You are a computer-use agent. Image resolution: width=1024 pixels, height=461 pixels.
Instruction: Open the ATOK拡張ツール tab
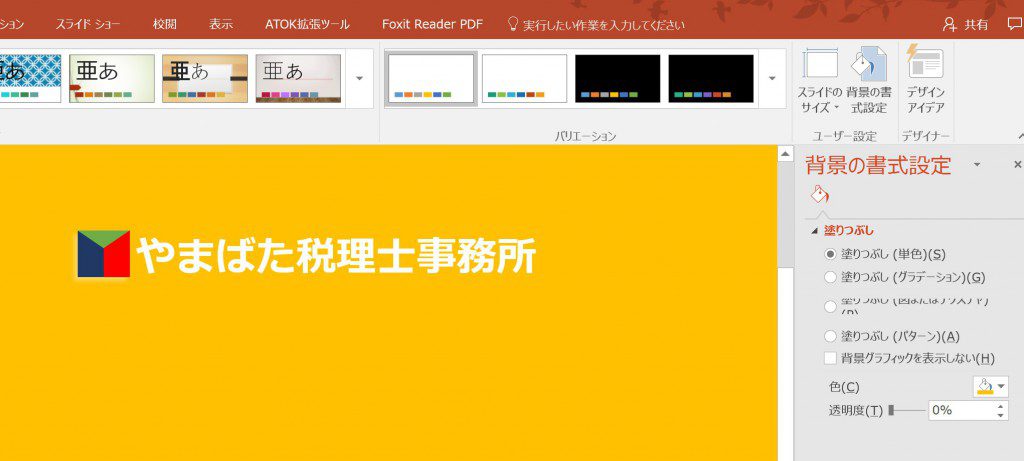pos(307,24)
